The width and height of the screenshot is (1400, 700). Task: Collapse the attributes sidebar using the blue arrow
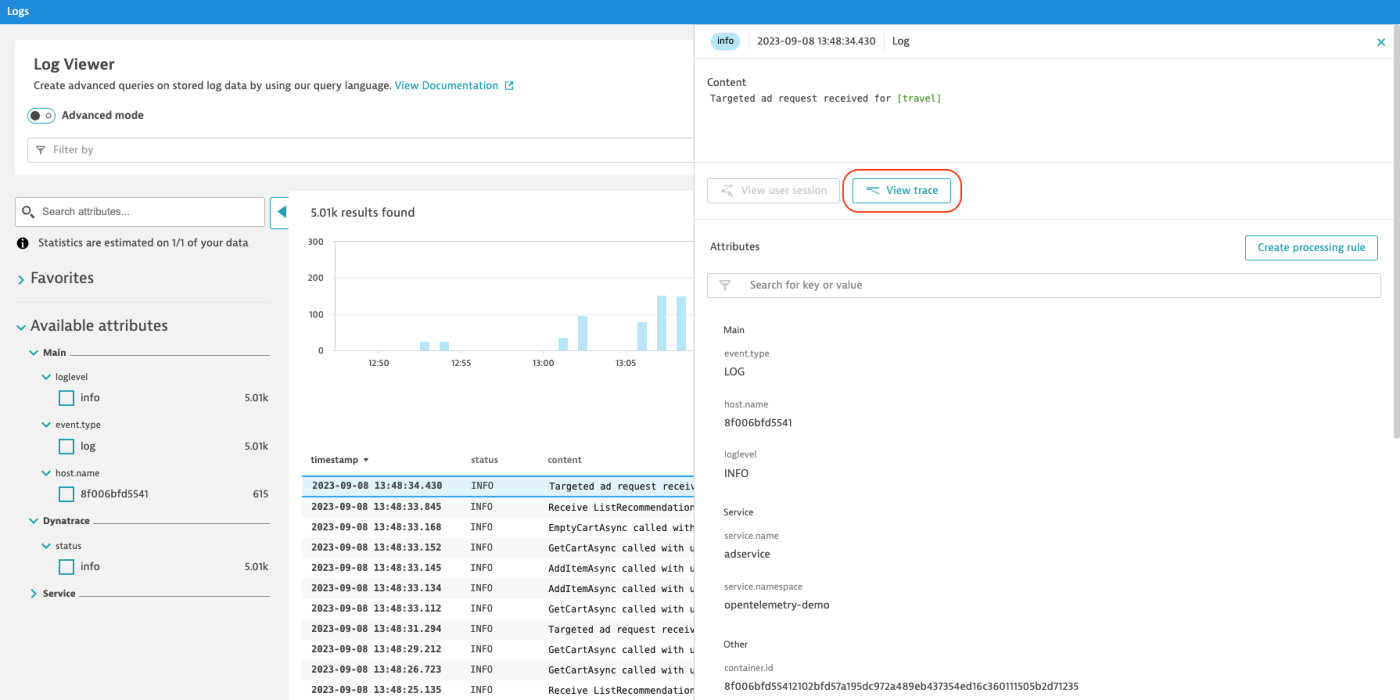pyautogui.click(x=281, y=212)
